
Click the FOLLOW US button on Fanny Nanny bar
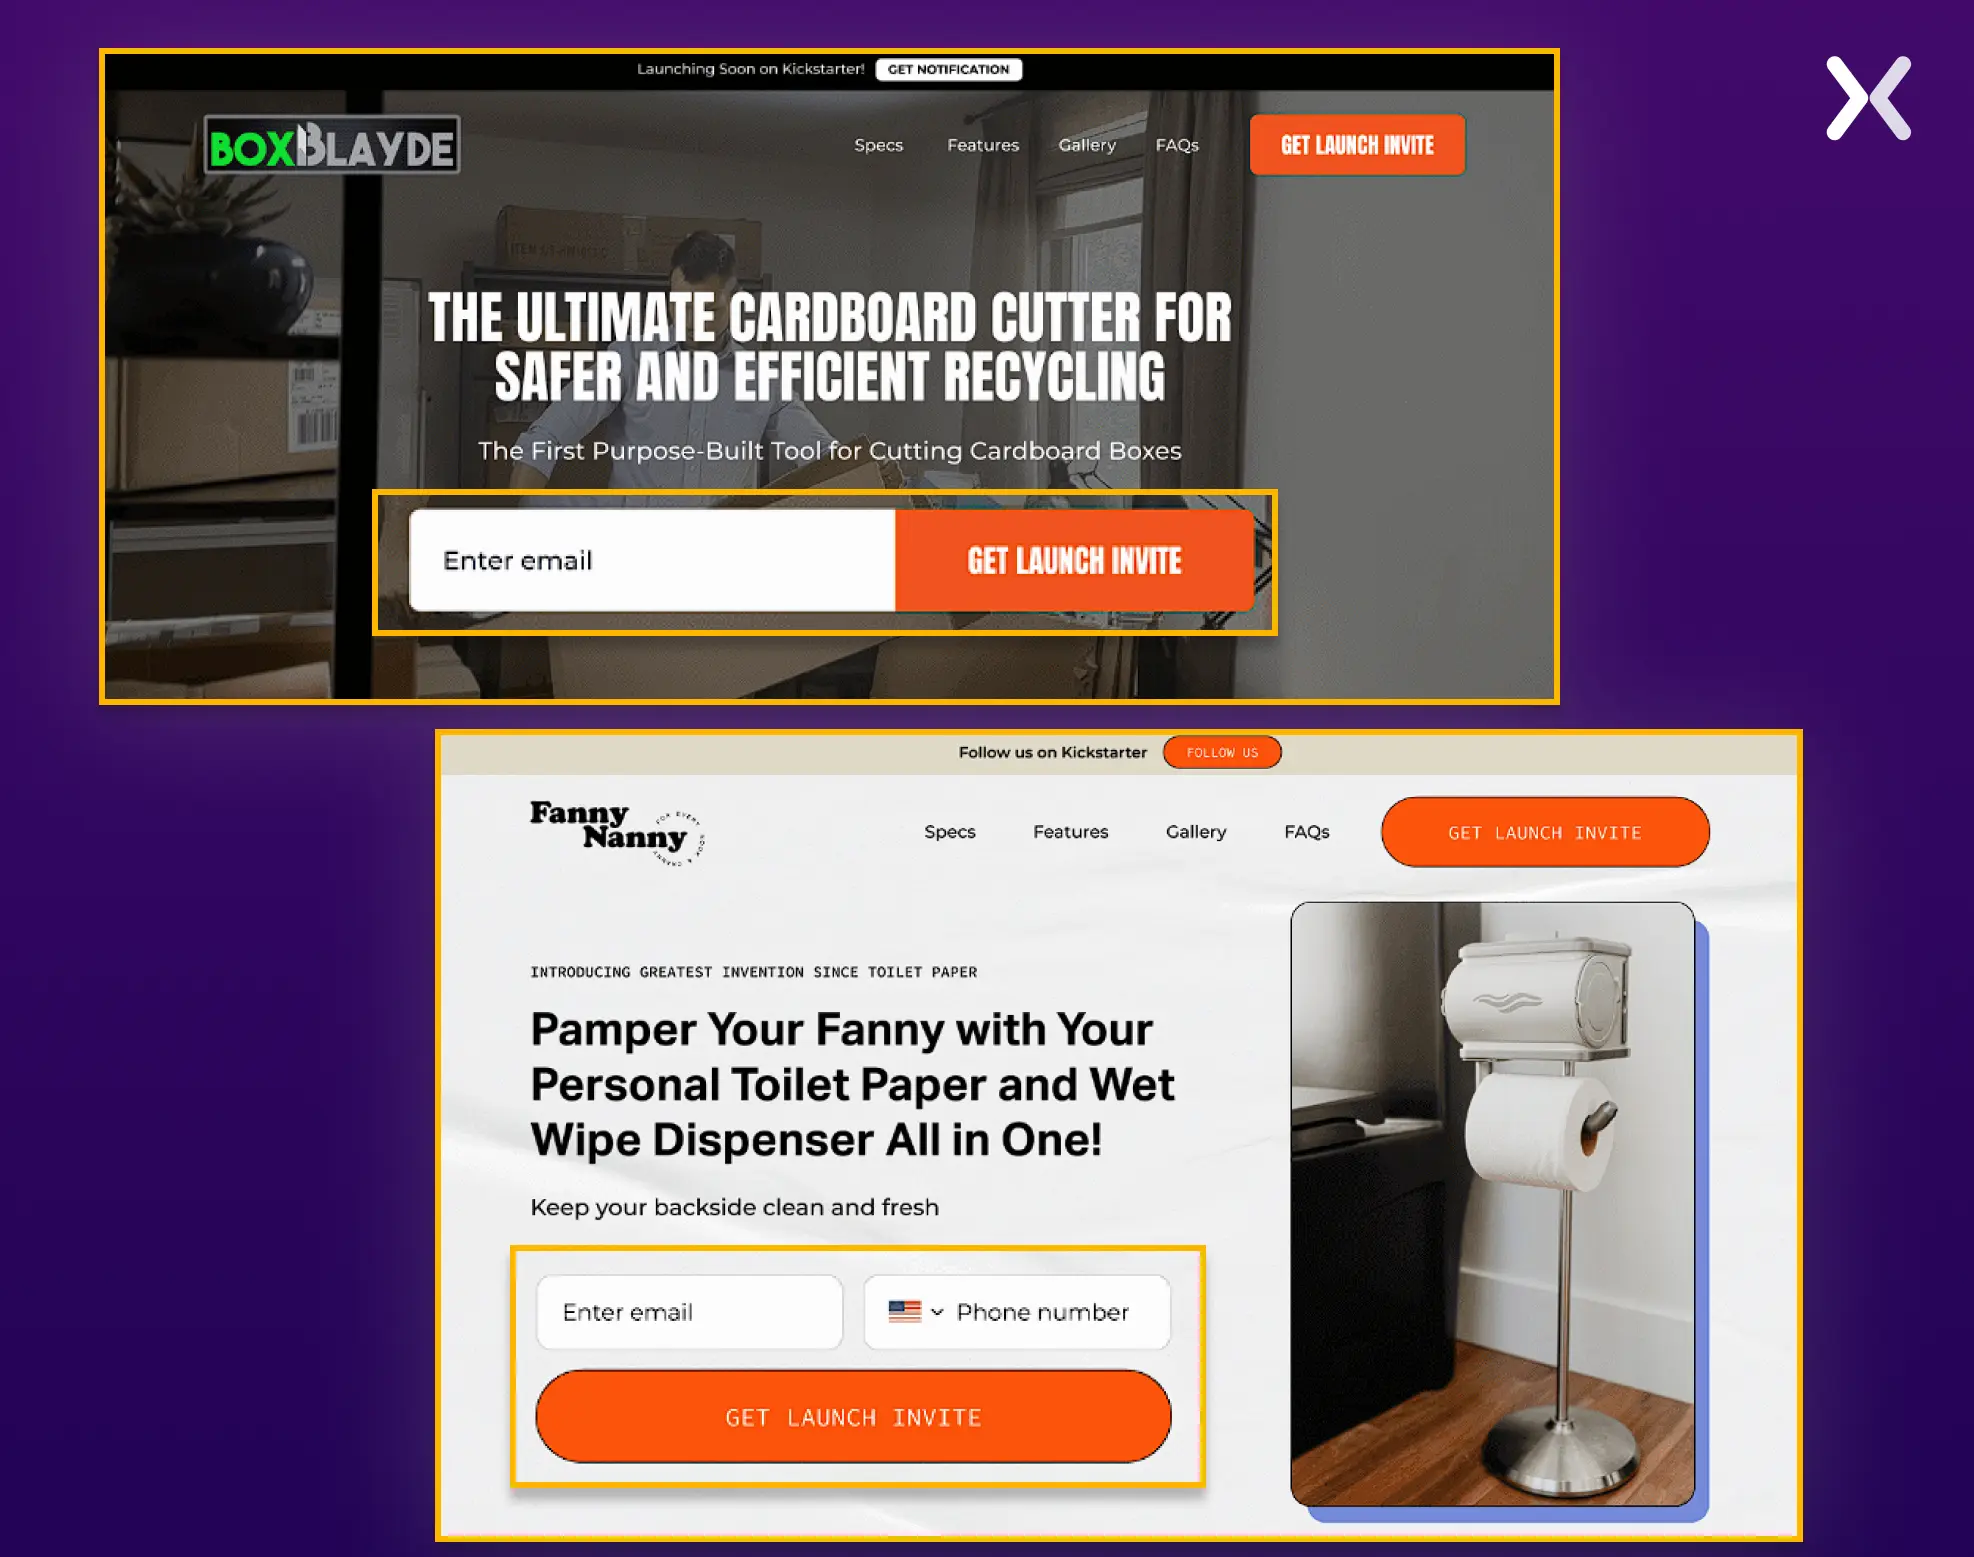click(1223, 753)
